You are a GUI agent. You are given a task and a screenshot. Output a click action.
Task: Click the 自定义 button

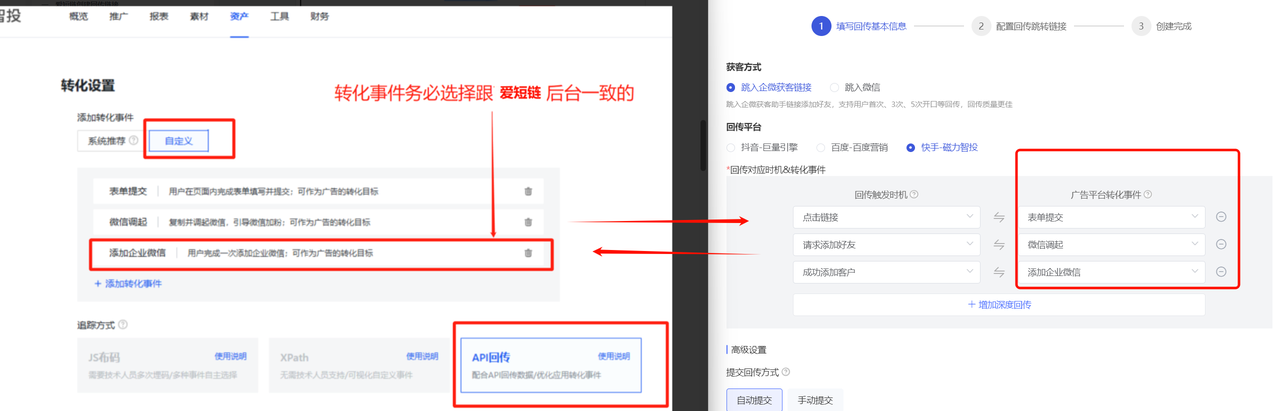179,141
